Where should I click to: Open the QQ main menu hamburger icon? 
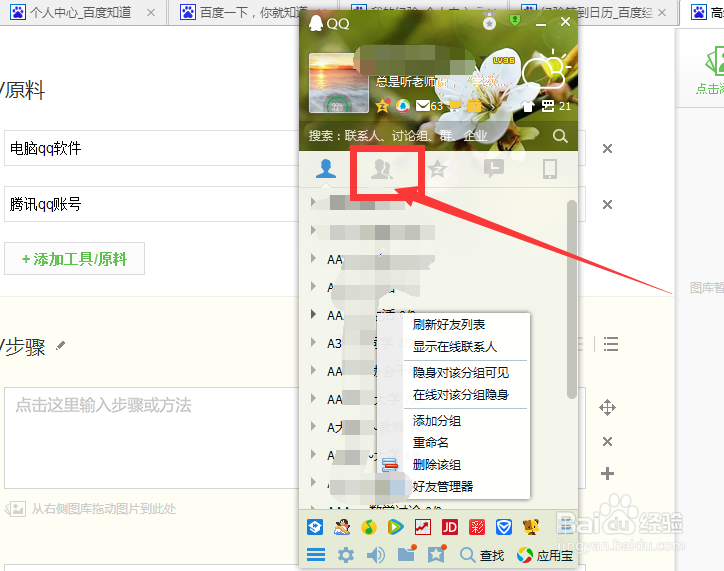tap(316, 554)
